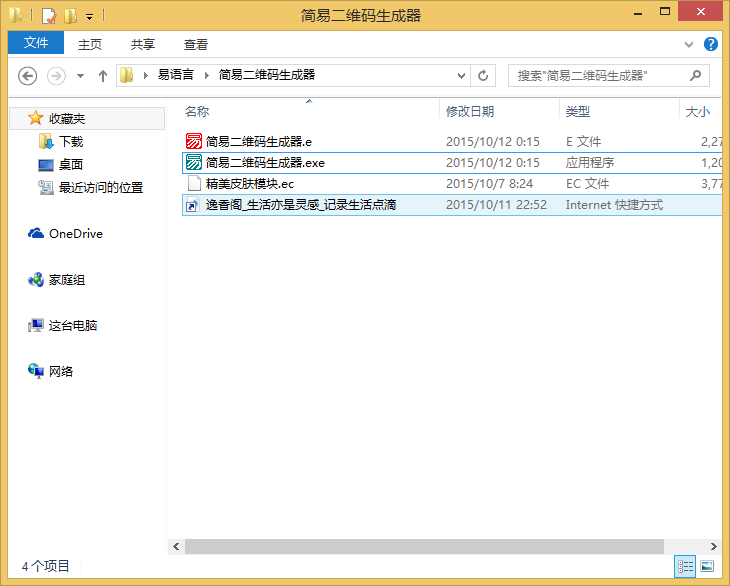Click the Properties icon in the quick access toolbar
The width and height of the screenshot is (730, 586).
(x=49, y=16)
